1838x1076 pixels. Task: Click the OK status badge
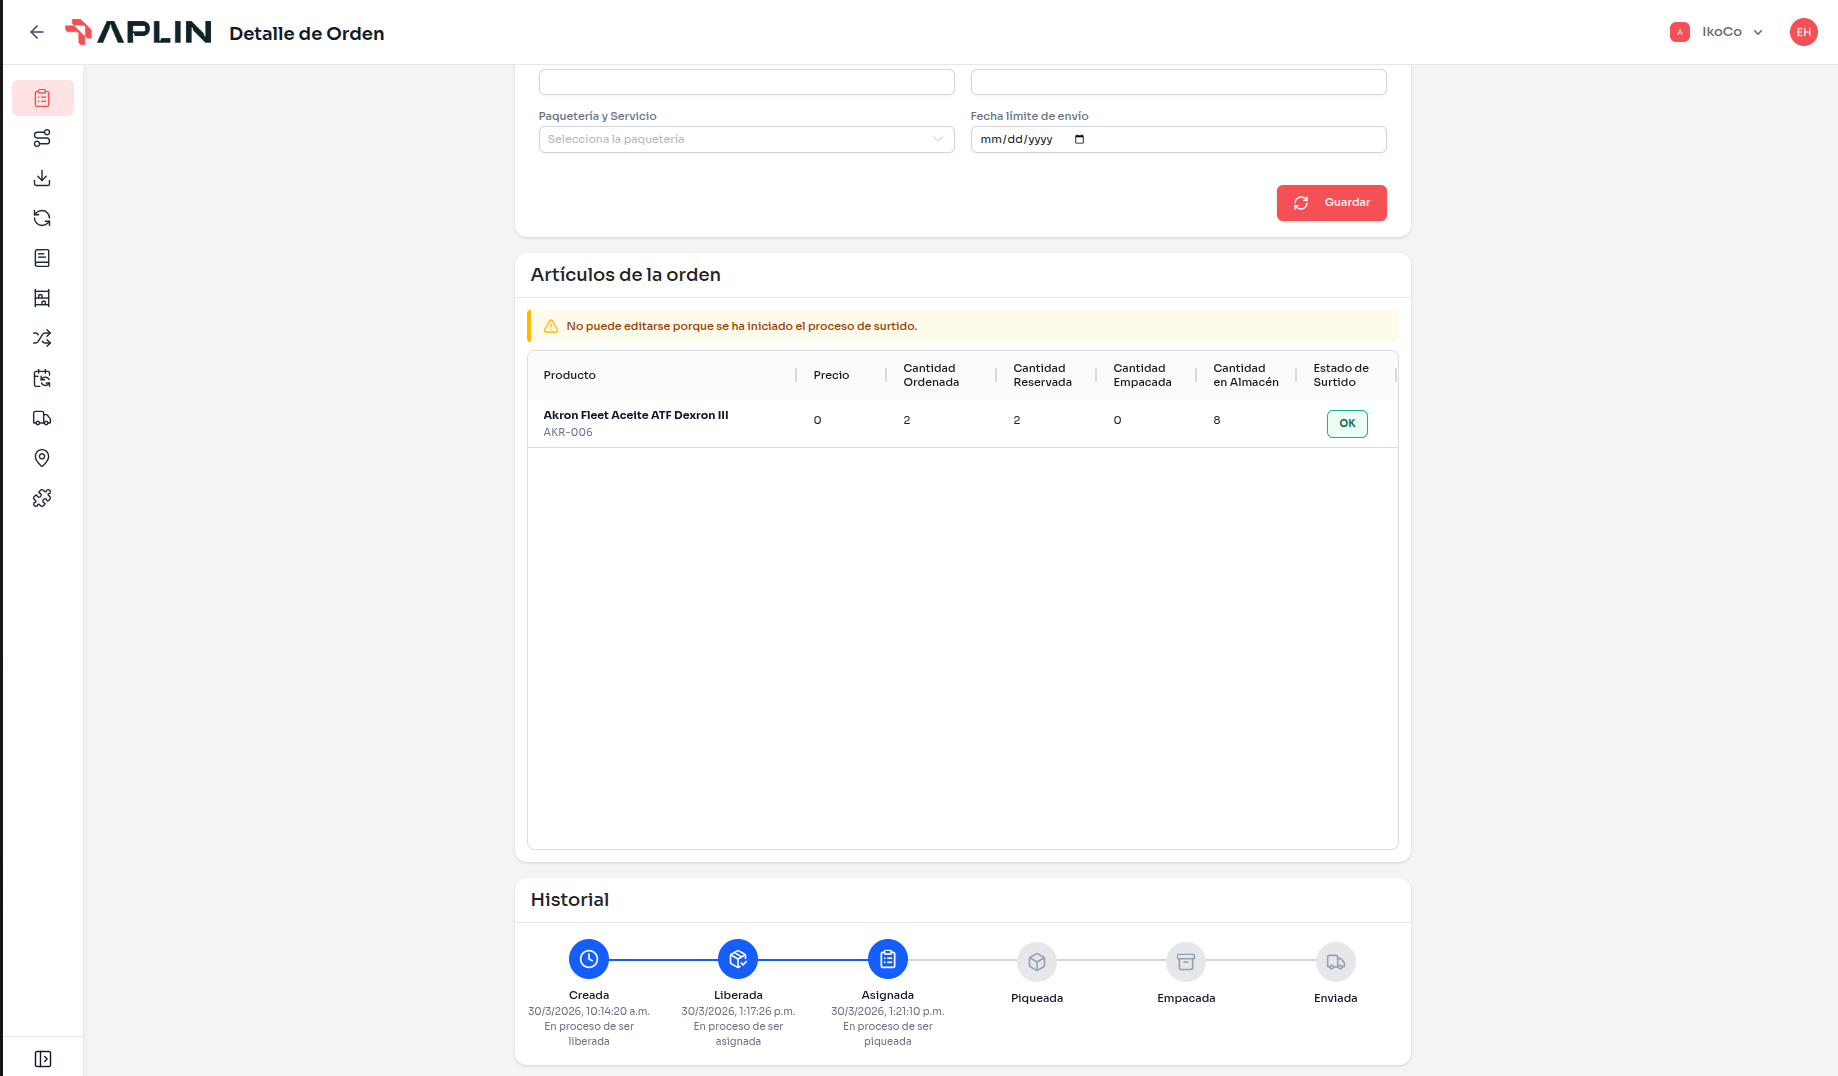point(1347,423)
